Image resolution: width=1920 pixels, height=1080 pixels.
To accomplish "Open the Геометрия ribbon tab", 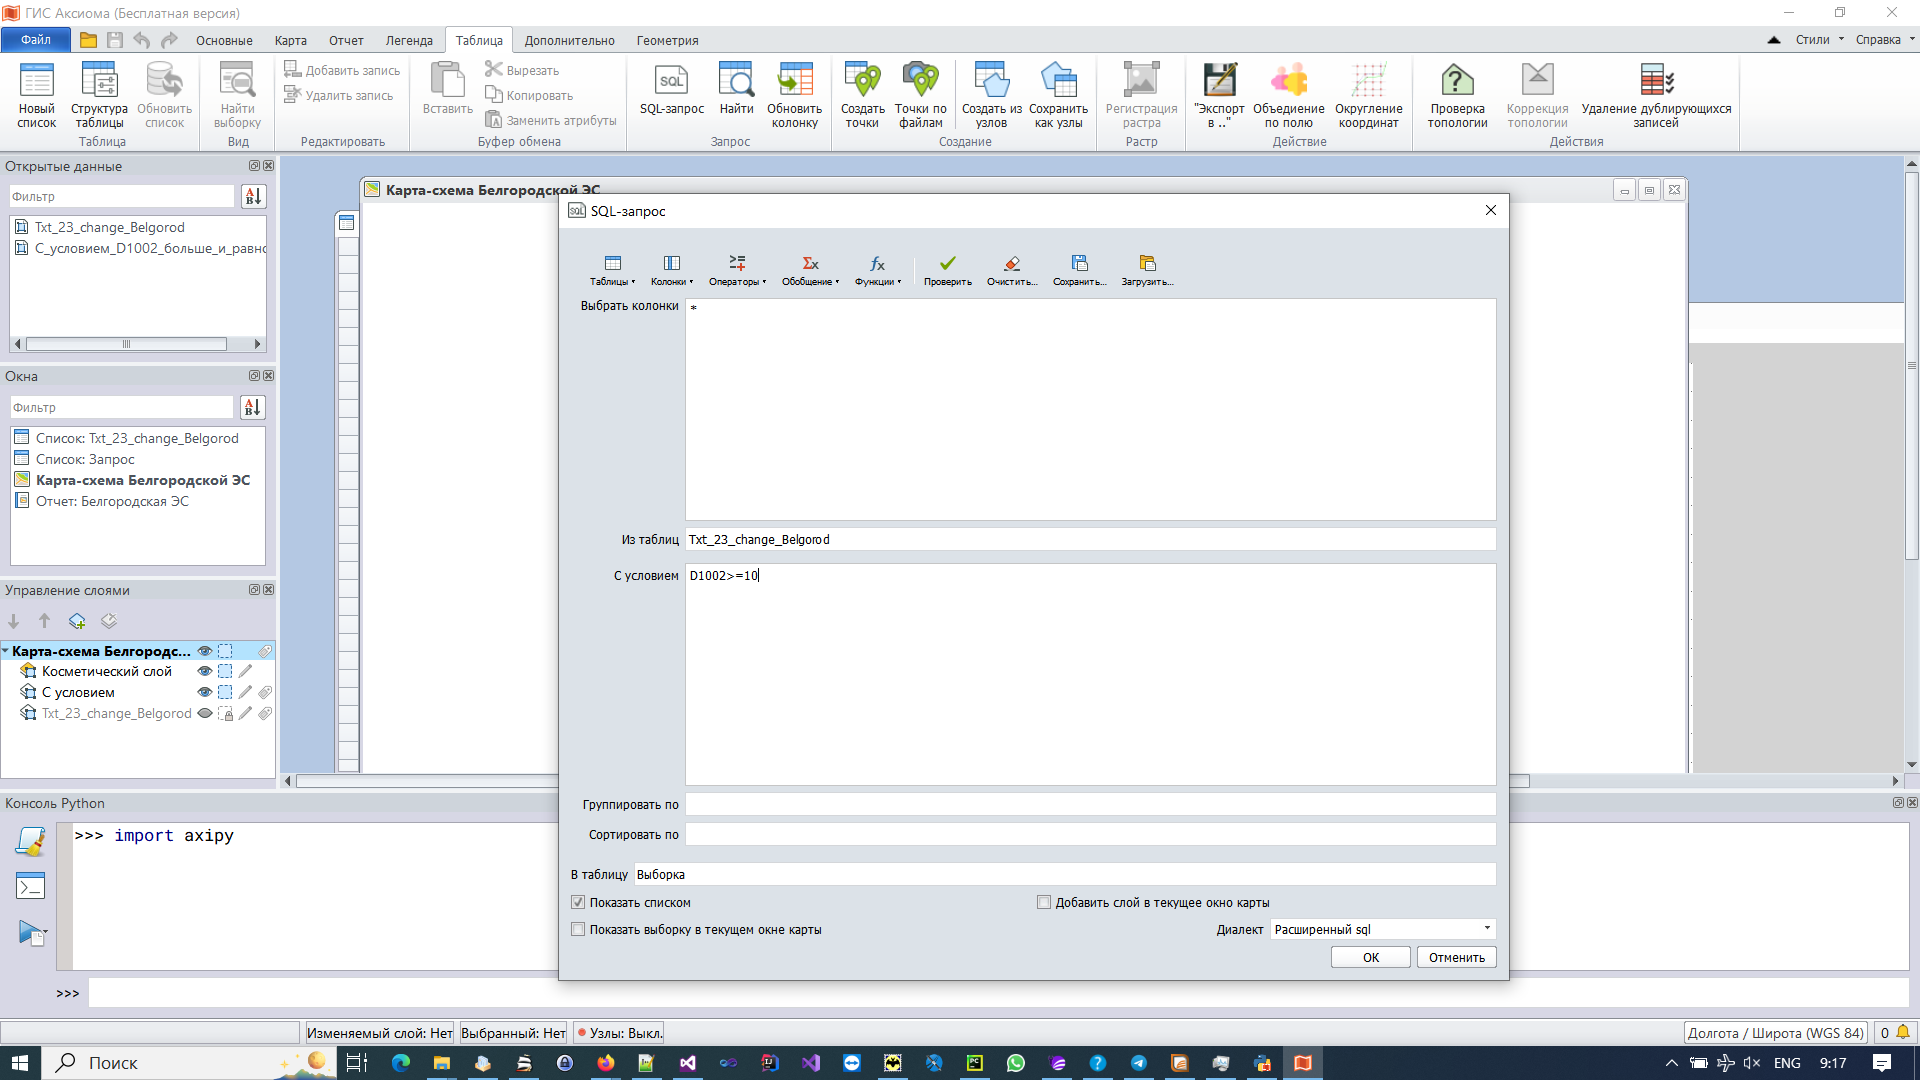I will 667,41.
